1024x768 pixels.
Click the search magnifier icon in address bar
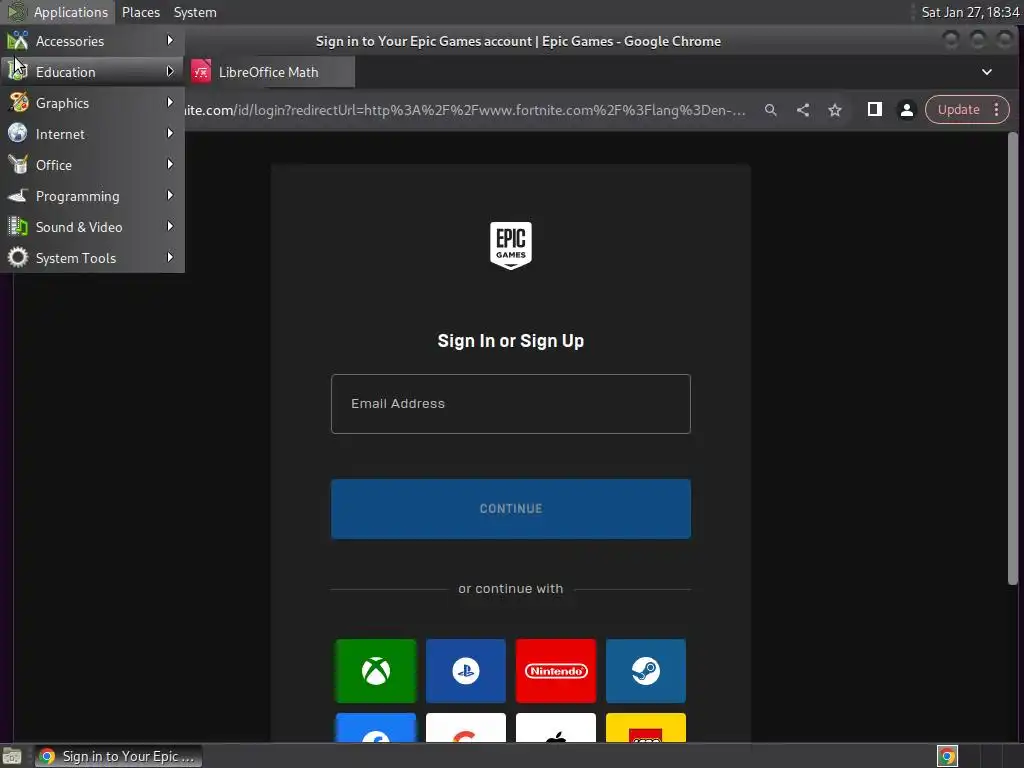pos(771,110)
